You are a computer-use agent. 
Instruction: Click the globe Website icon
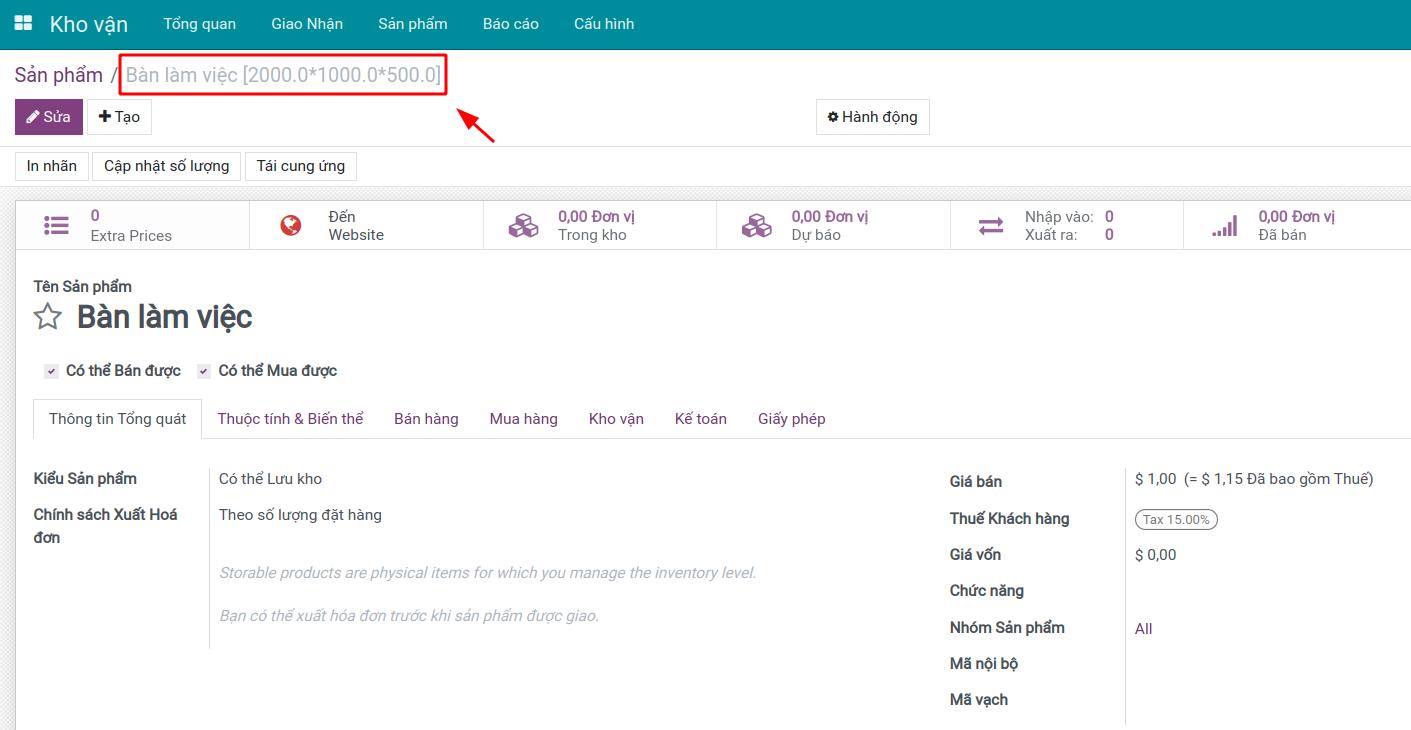tap(291, 226)
